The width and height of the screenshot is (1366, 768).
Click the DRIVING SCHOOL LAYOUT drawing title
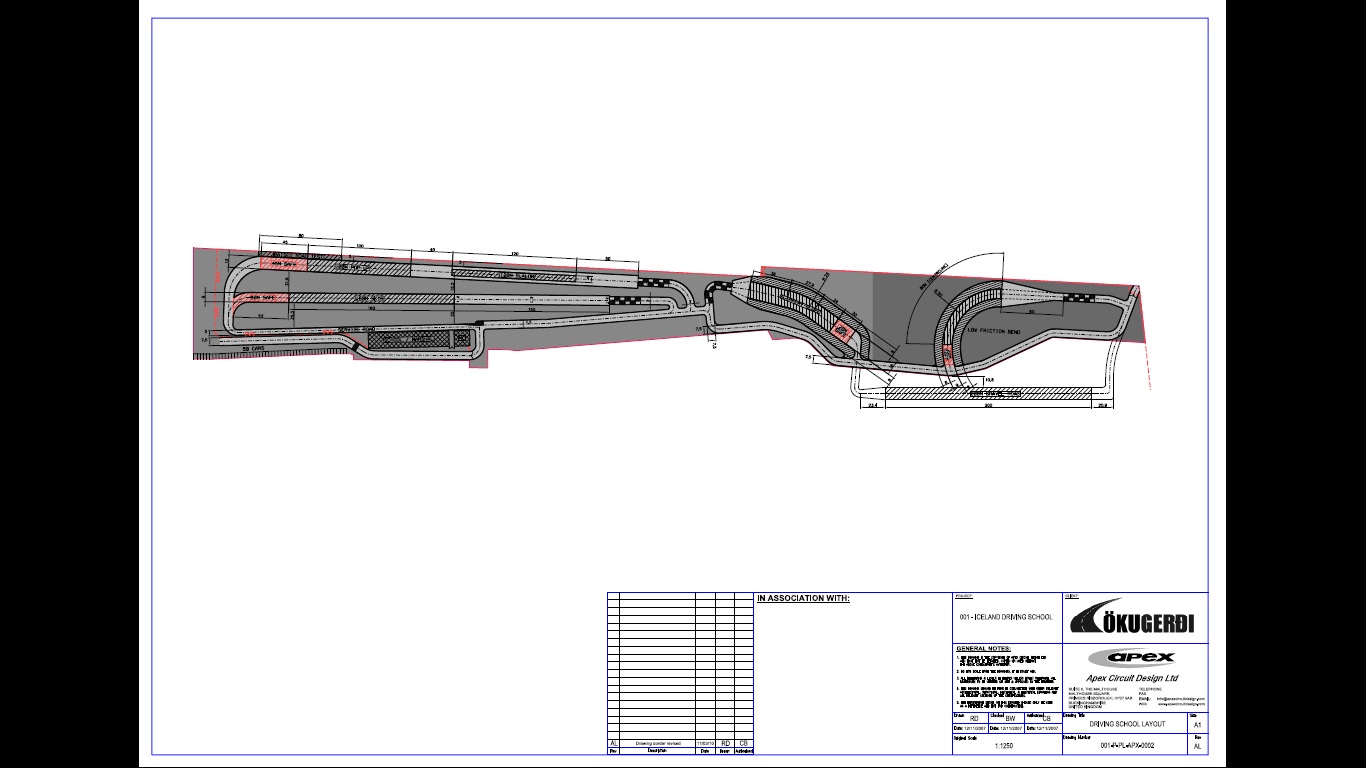[x=1127, y=723]
